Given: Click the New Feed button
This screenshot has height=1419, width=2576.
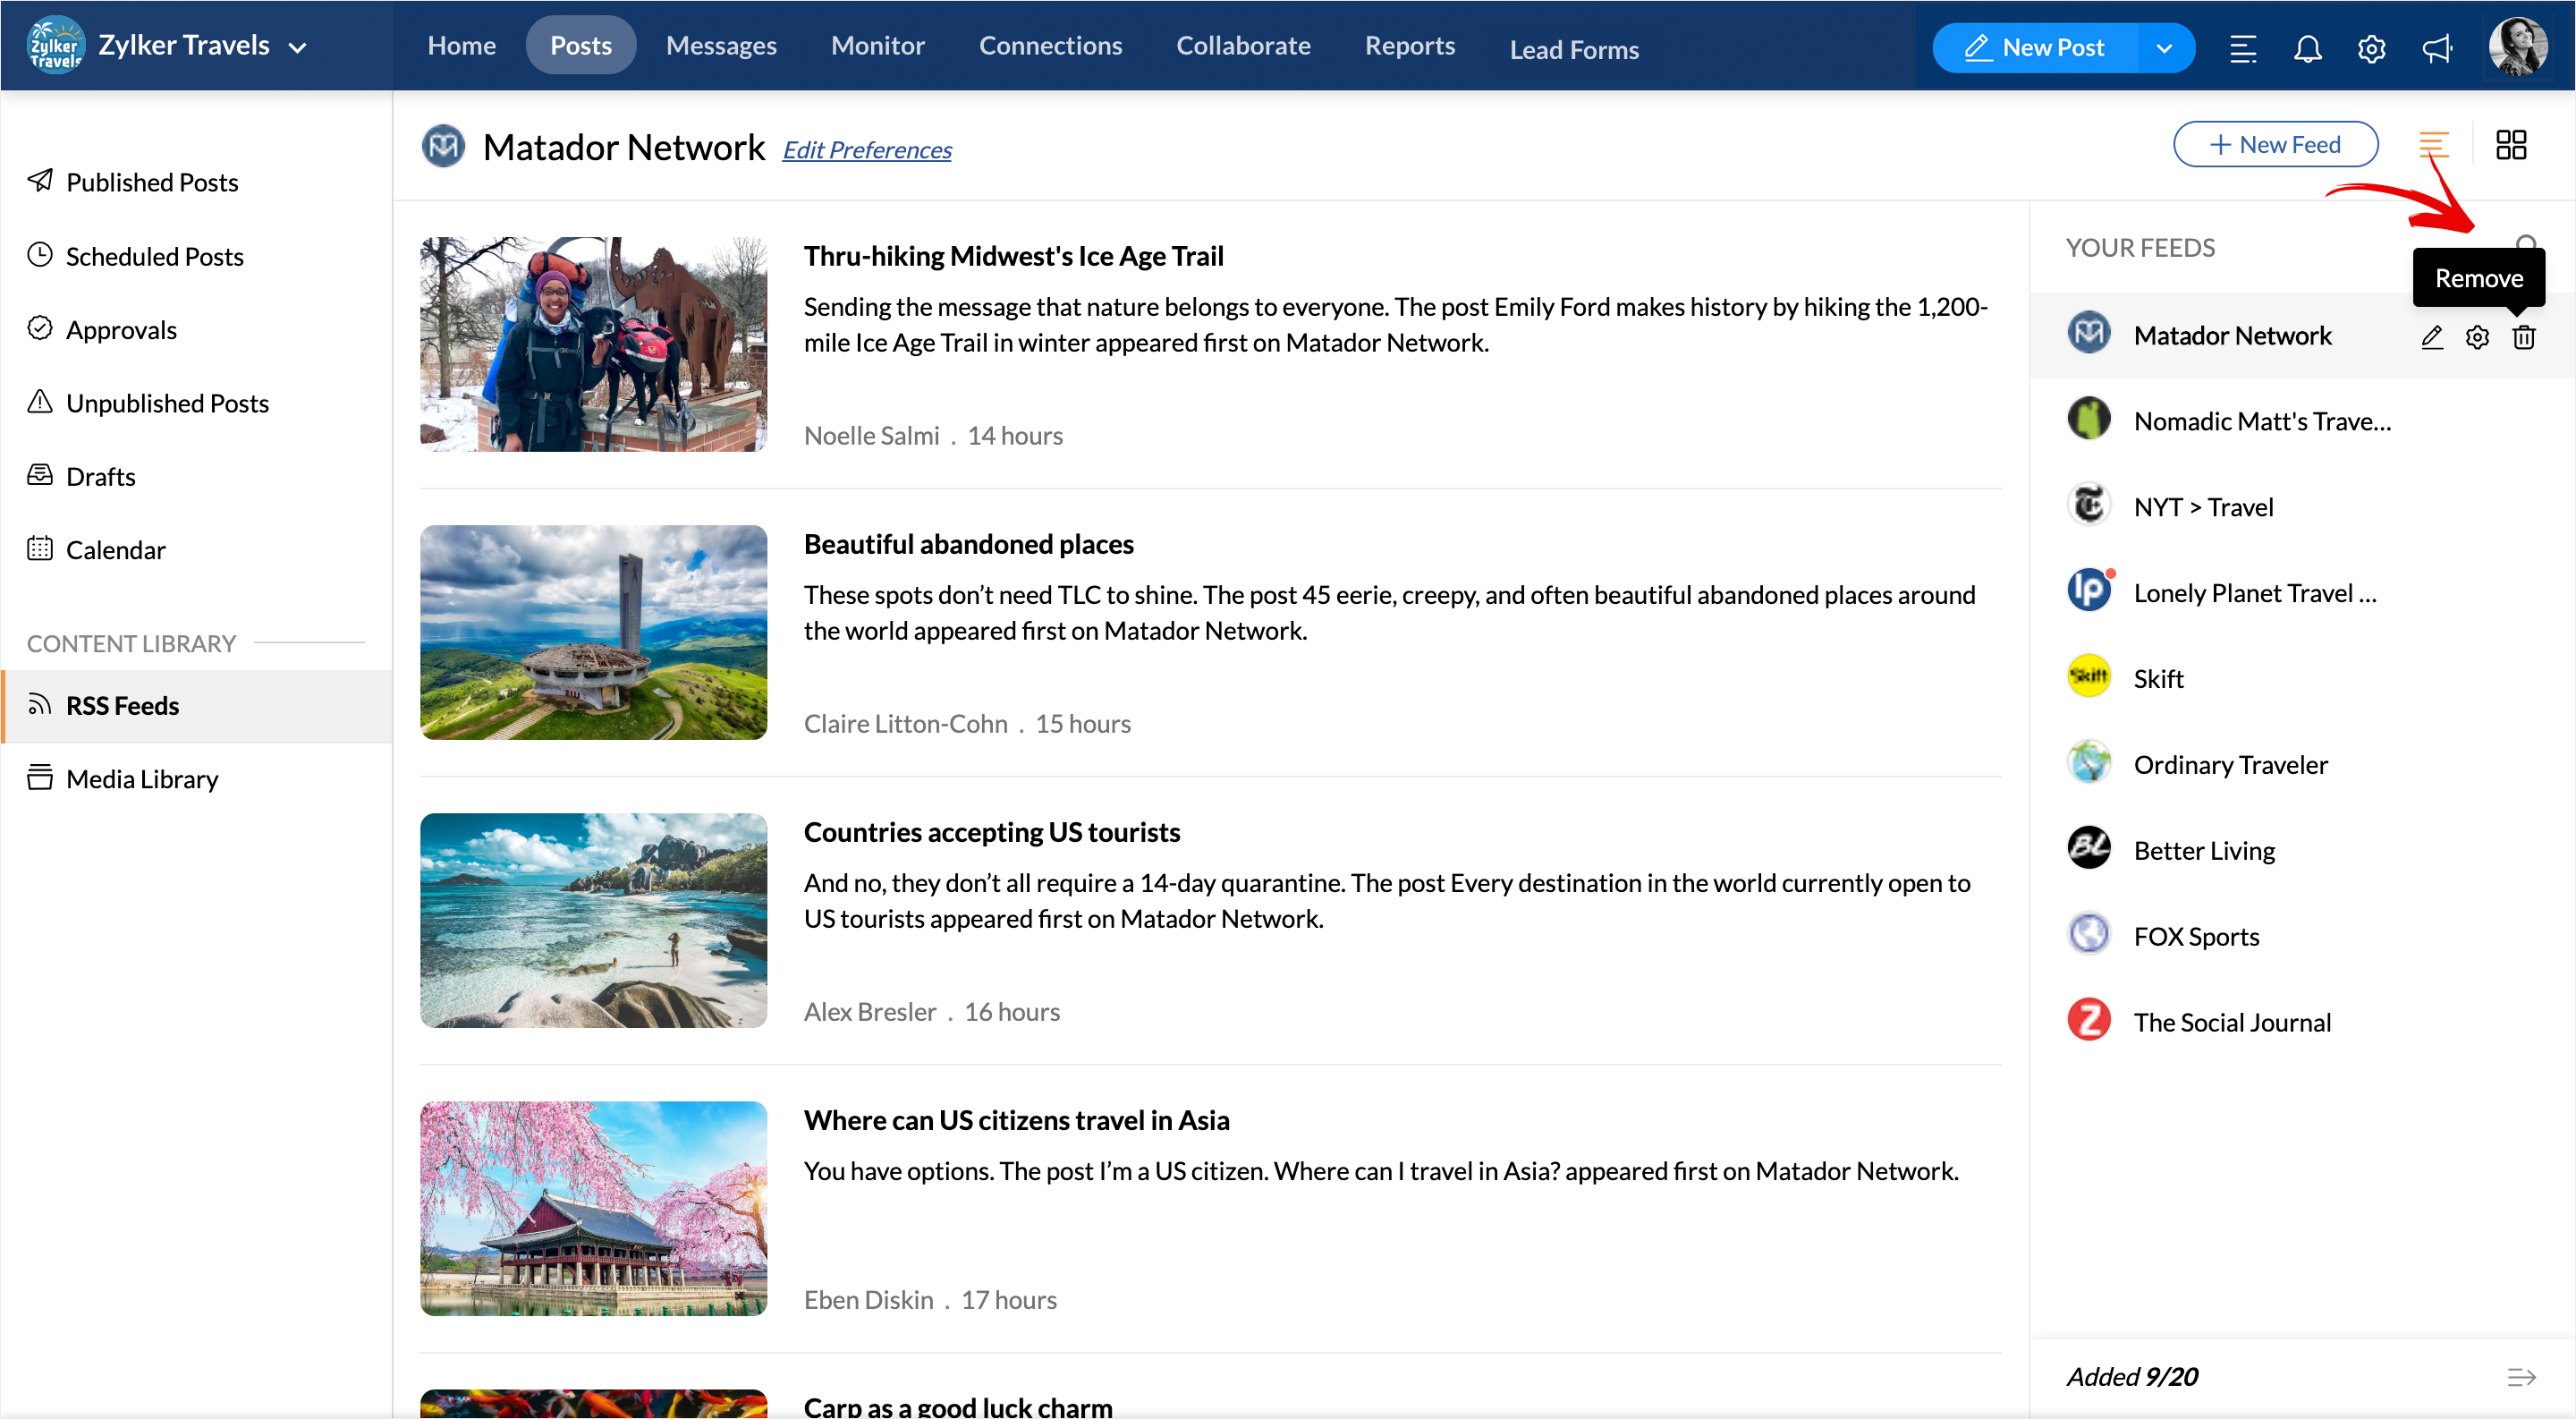Looking at the screenshot, I should [2275, 144].
